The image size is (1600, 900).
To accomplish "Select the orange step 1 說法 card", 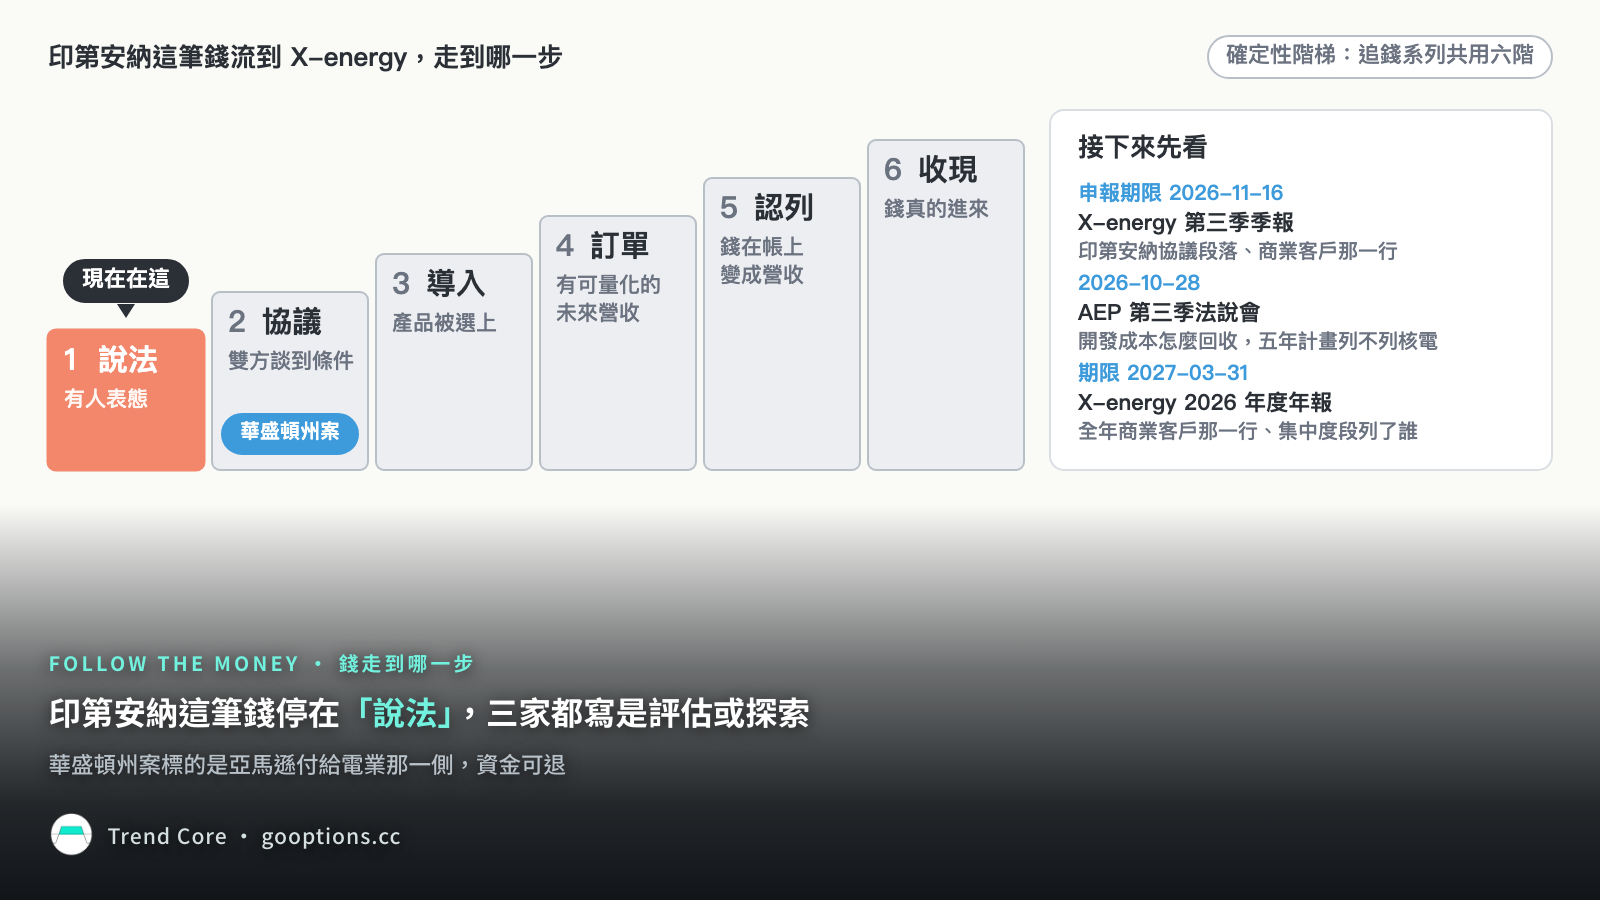I will (126, 400).
